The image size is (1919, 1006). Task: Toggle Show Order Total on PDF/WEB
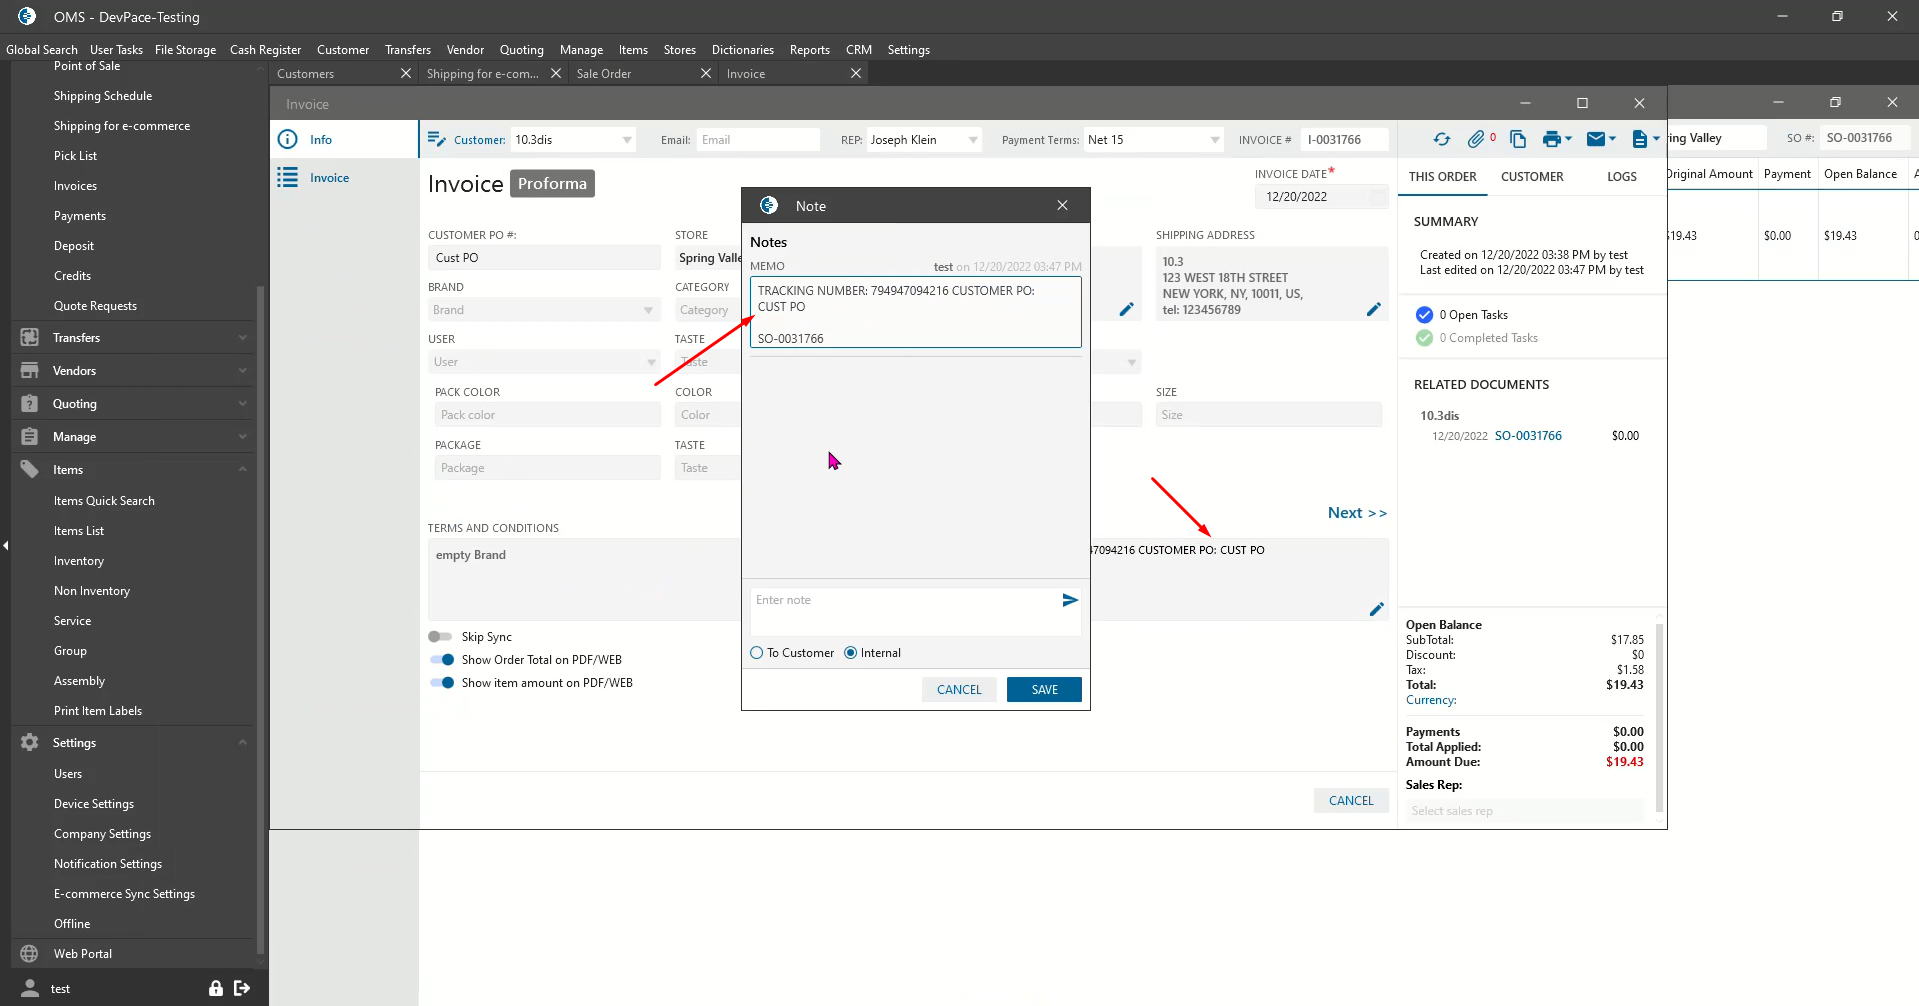pos(441,660)
